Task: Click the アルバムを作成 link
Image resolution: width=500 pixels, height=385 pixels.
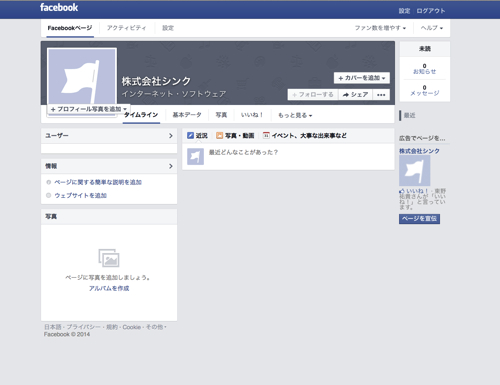Action: click(109, 288)
